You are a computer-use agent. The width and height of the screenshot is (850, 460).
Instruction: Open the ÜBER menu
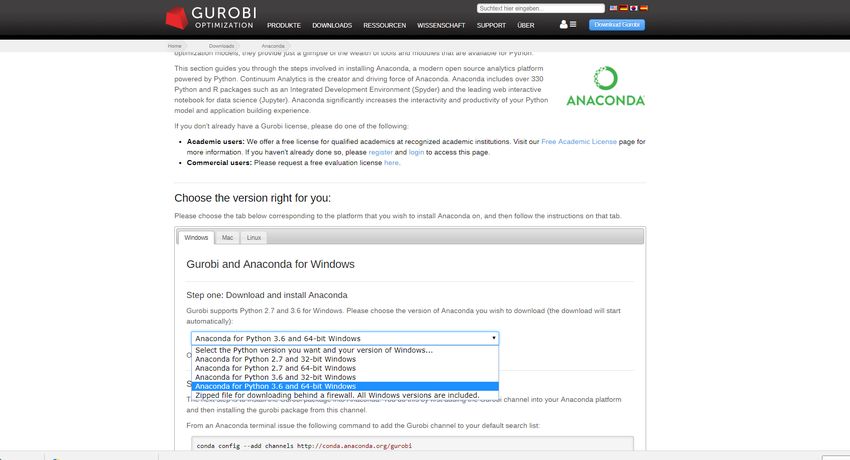tap(525, 25)
